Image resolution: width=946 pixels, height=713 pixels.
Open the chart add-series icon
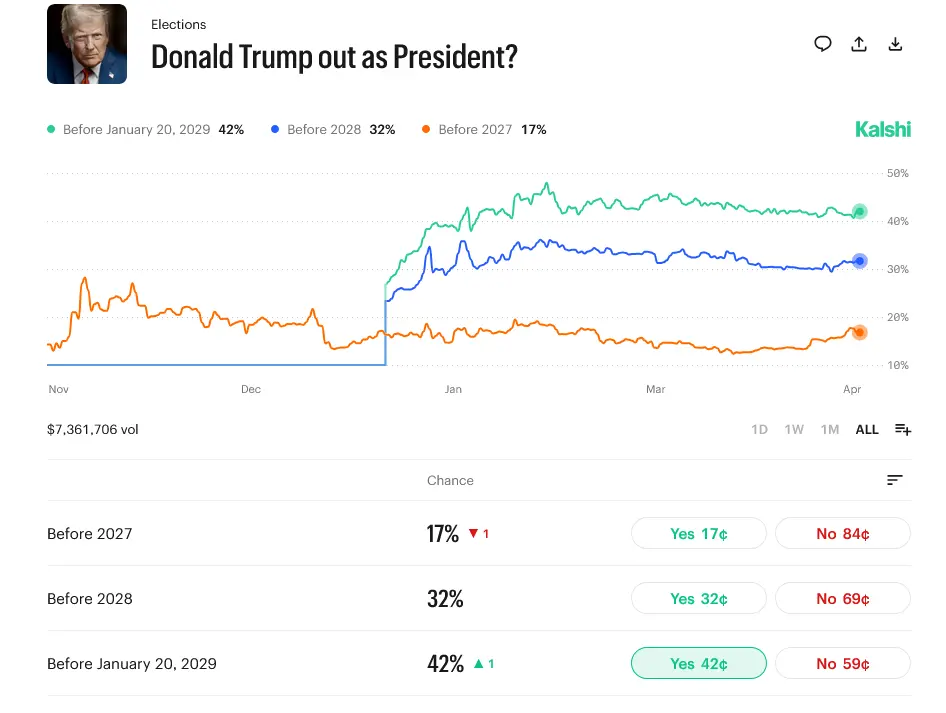903,430
